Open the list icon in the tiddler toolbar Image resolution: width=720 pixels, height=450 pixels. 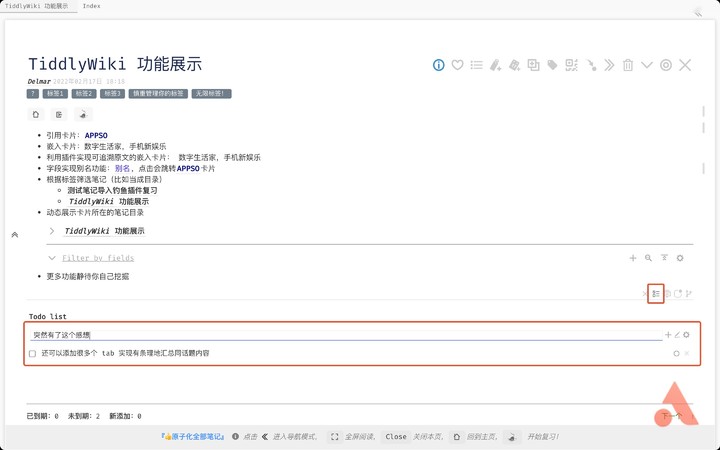click(476, 65)
